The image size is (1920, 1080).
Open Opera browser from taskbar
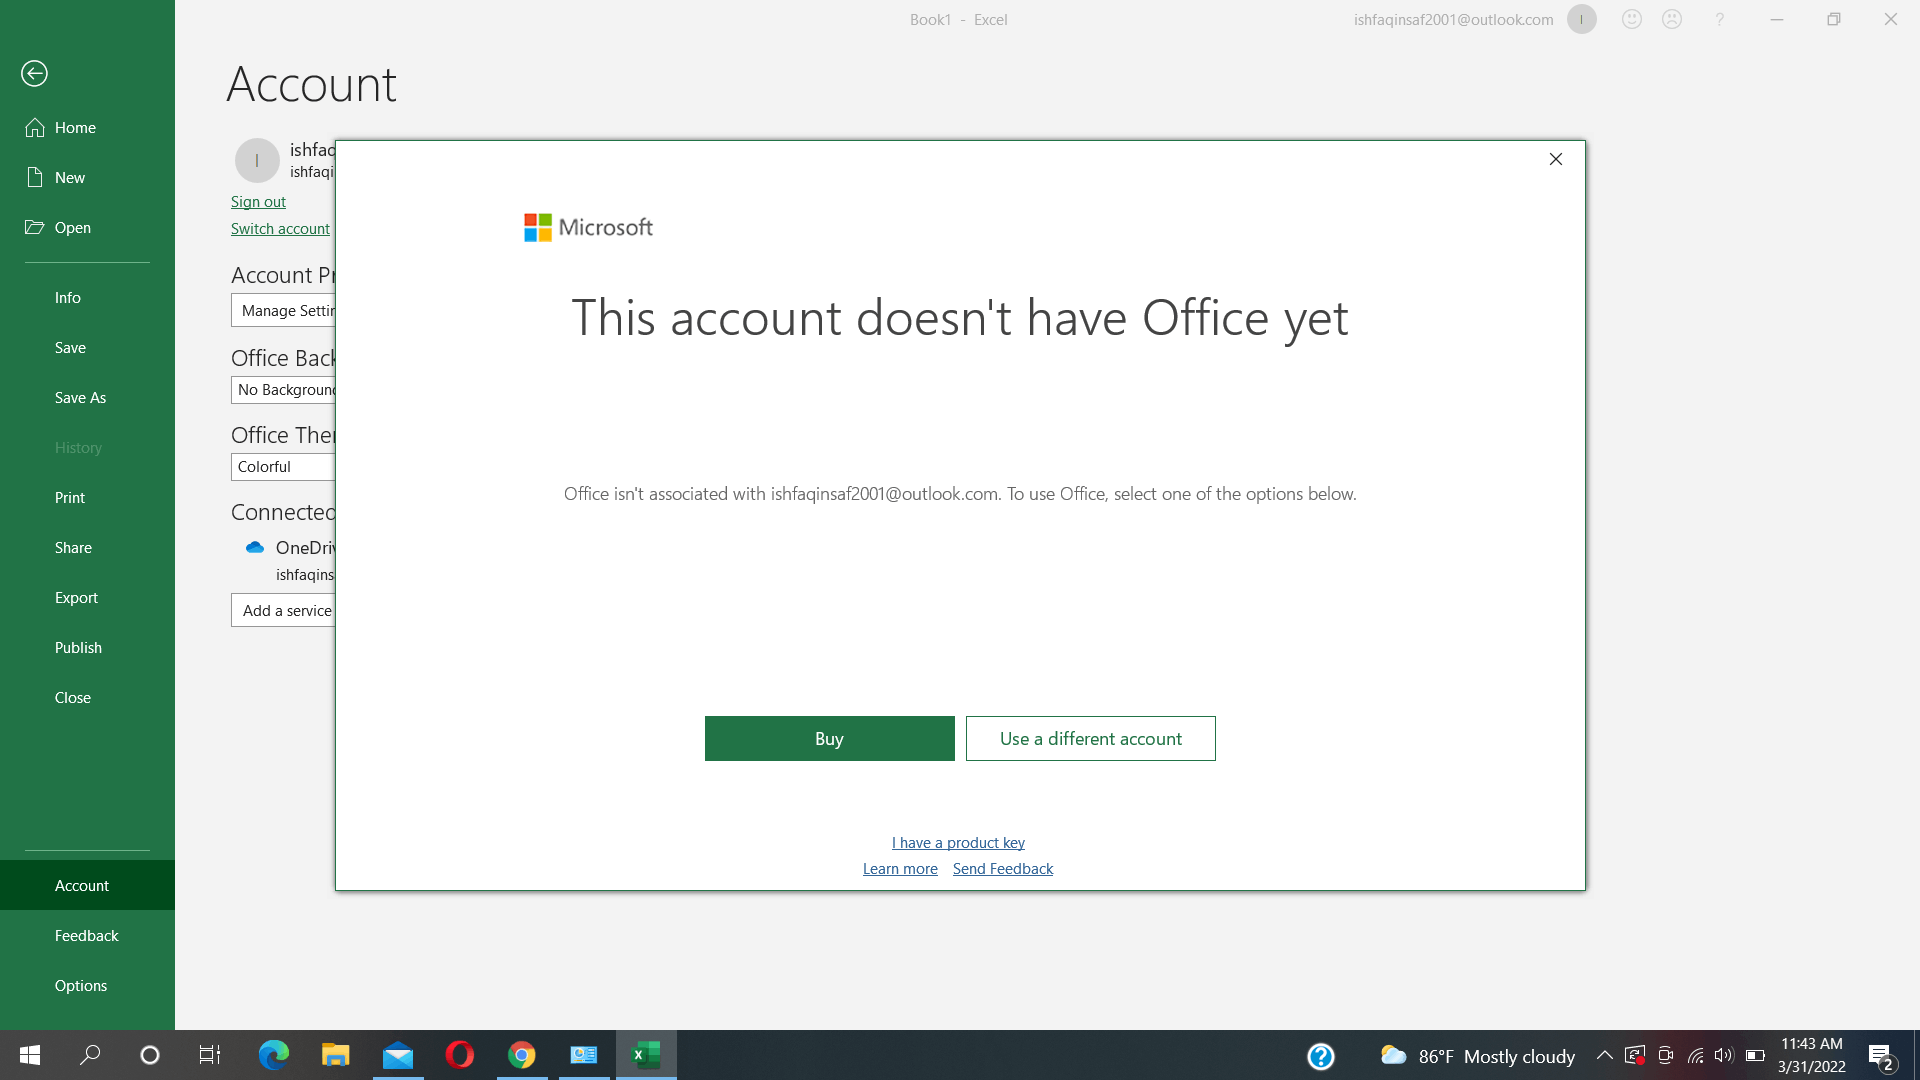460,1055
